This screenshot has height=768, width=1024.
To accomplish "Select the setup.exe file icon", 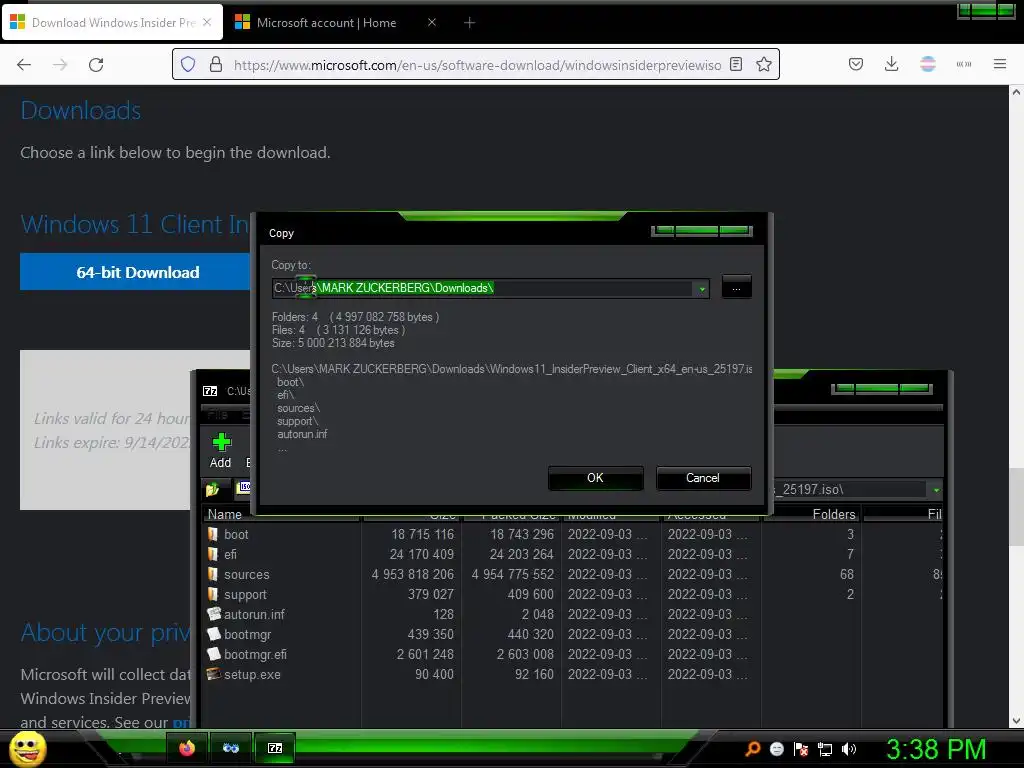I will (214, 674).
